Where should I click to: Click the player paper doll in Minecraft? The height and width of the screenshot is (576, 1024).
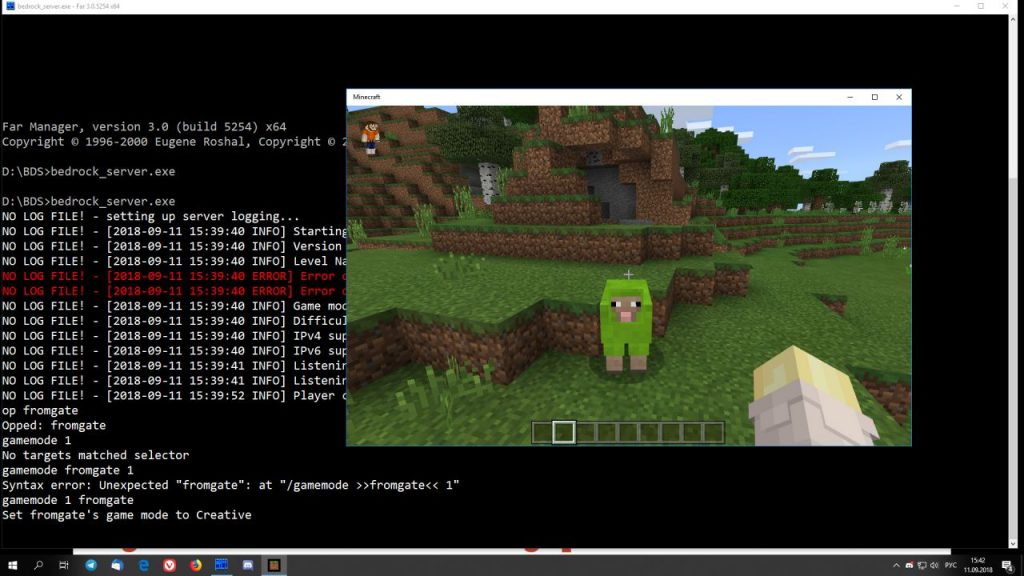(371, 137)
